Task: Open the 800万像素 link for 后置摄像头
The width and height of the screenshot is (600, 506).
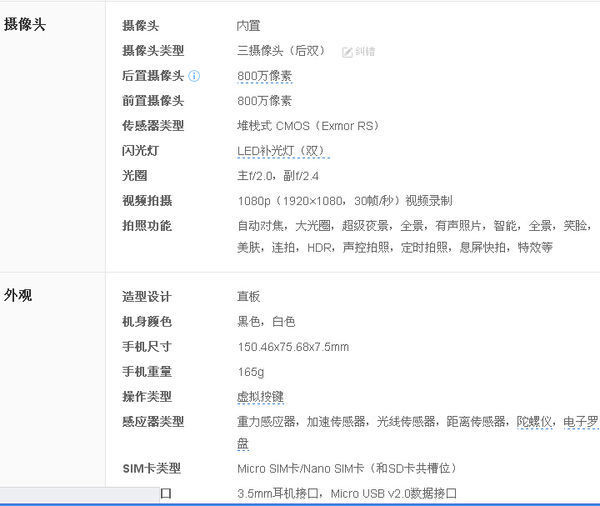Action: click(264, 76)
